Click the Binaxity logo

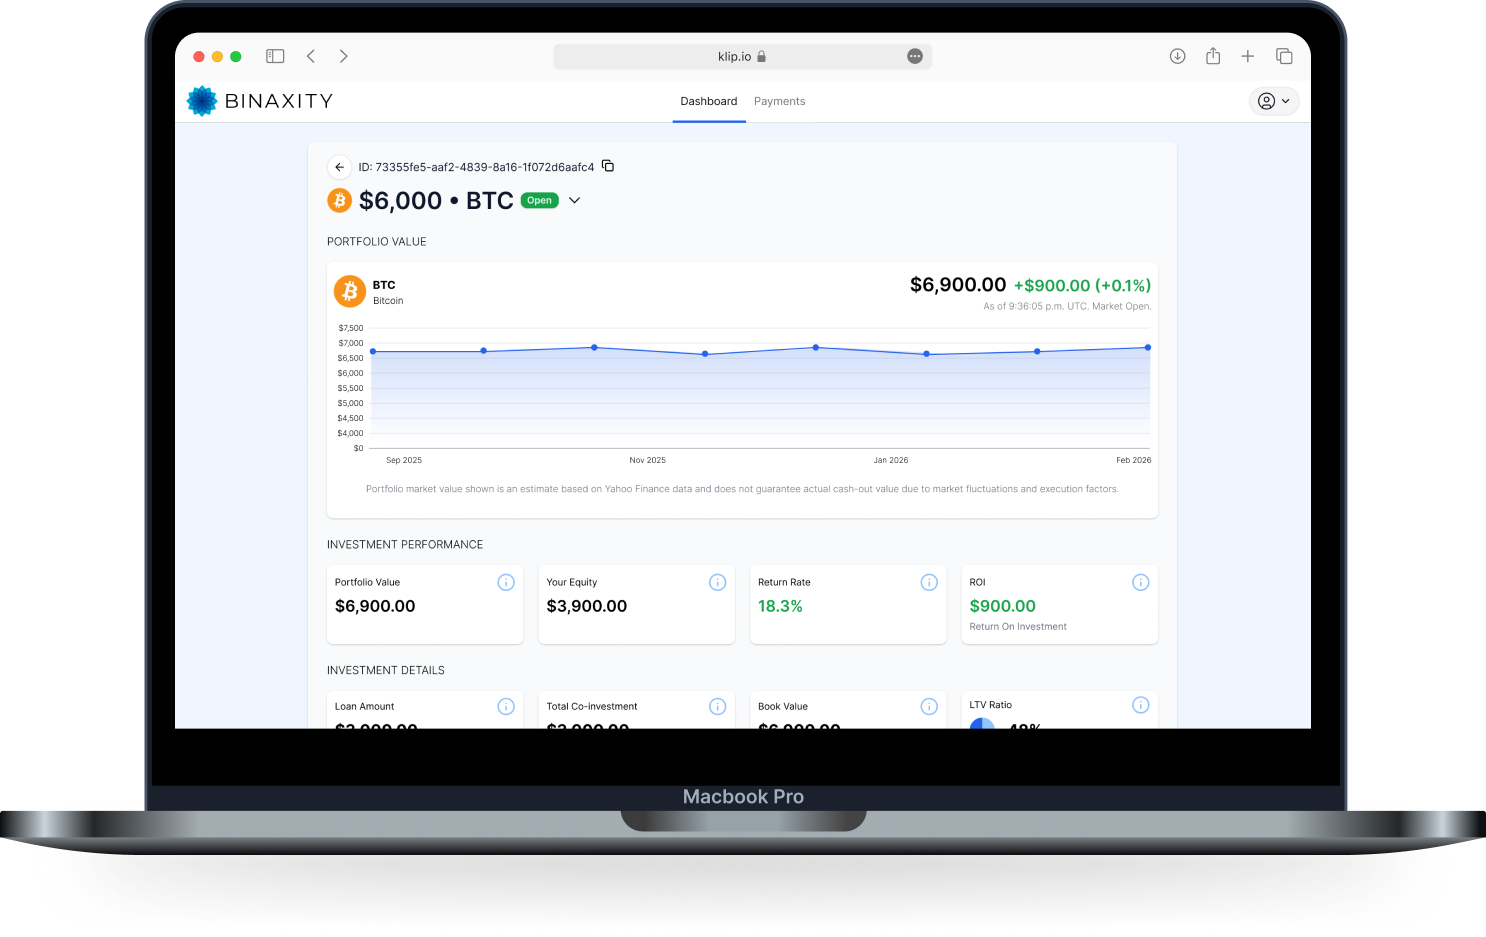[260, 101]
